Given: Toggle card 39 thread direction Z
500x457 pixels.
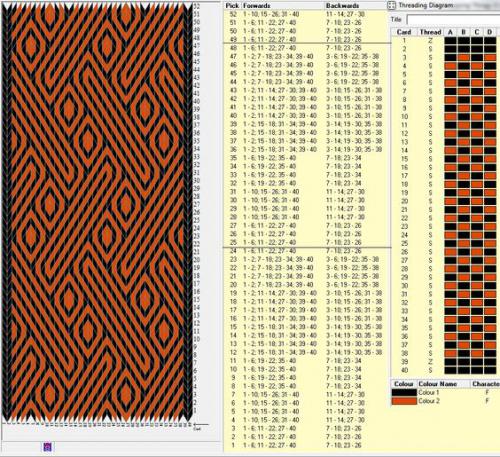Looking at the screenshot, I should click(x=430, y=362).
